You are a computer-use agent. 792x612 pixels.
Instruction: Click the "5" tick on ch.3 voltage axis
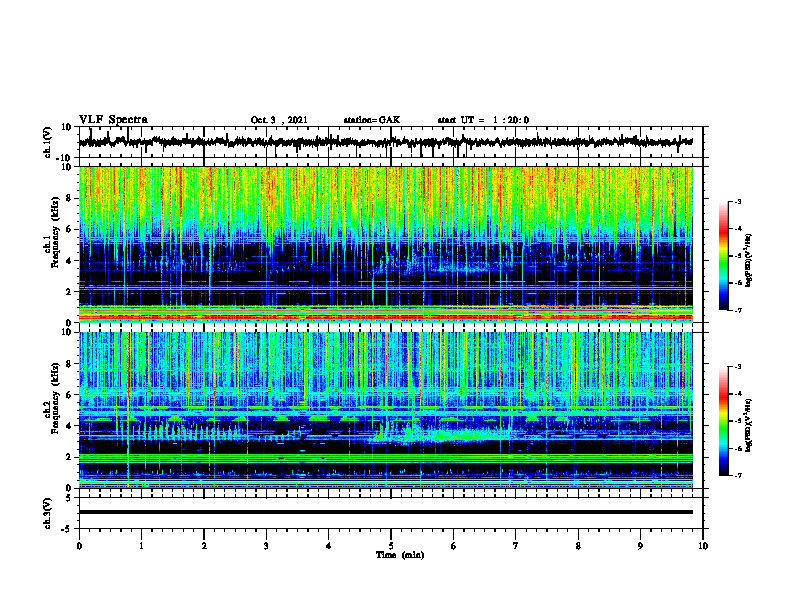69,498
